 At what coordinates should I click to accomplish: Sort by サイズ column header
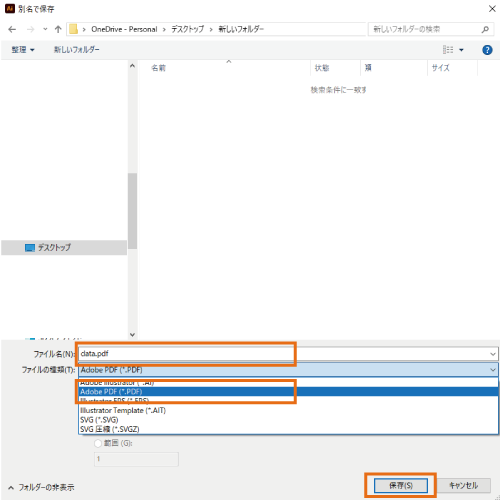pos(441,68)
